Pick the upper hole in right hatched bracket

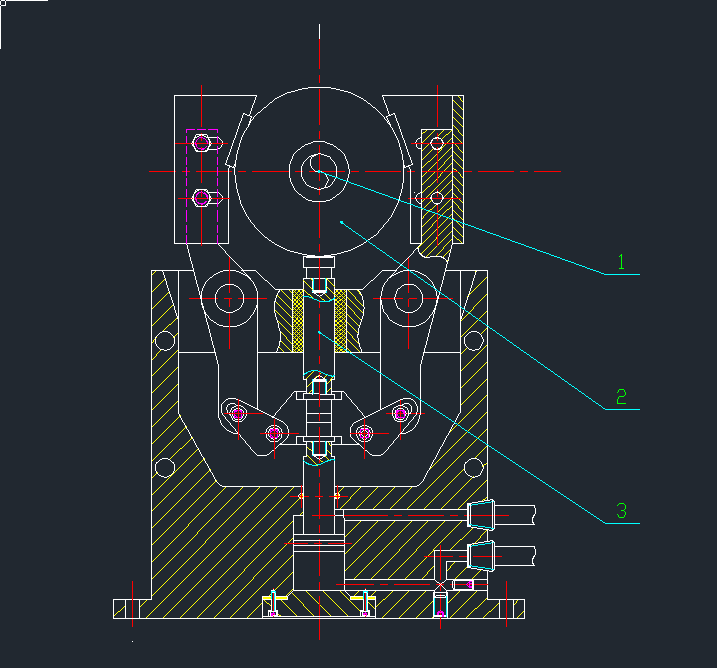[437, 143]
